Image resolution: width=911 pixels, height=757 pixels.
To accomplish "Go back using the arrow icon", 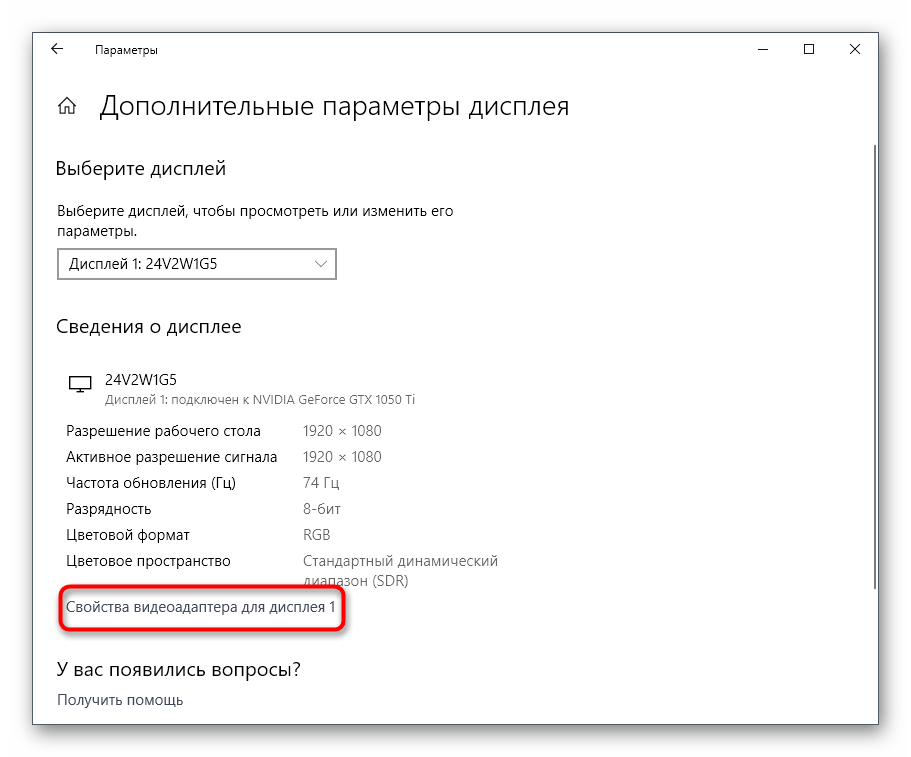I will tap(57, 49).
